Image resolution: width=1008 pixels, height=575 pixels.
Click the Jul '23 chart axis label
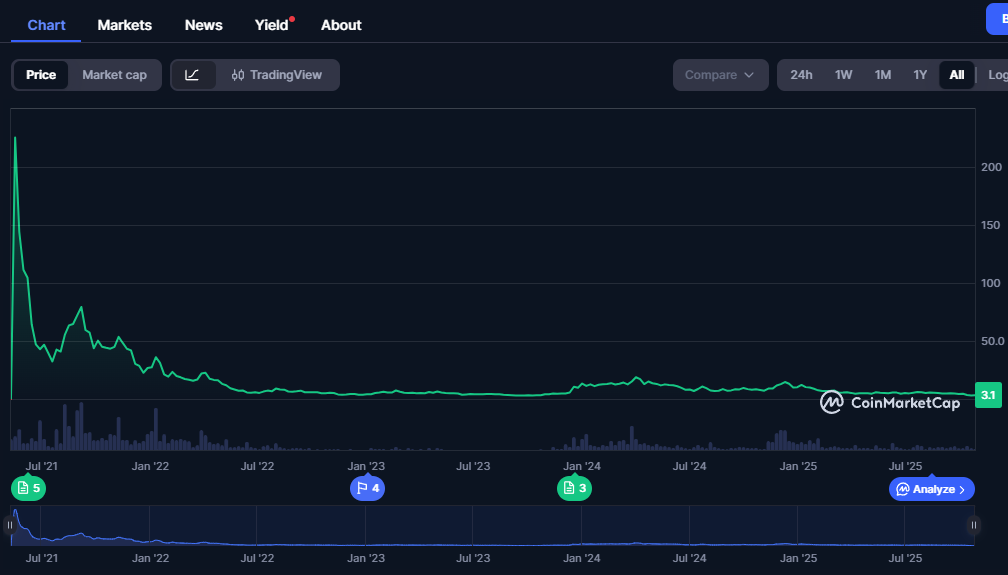(x=473, y=466)
